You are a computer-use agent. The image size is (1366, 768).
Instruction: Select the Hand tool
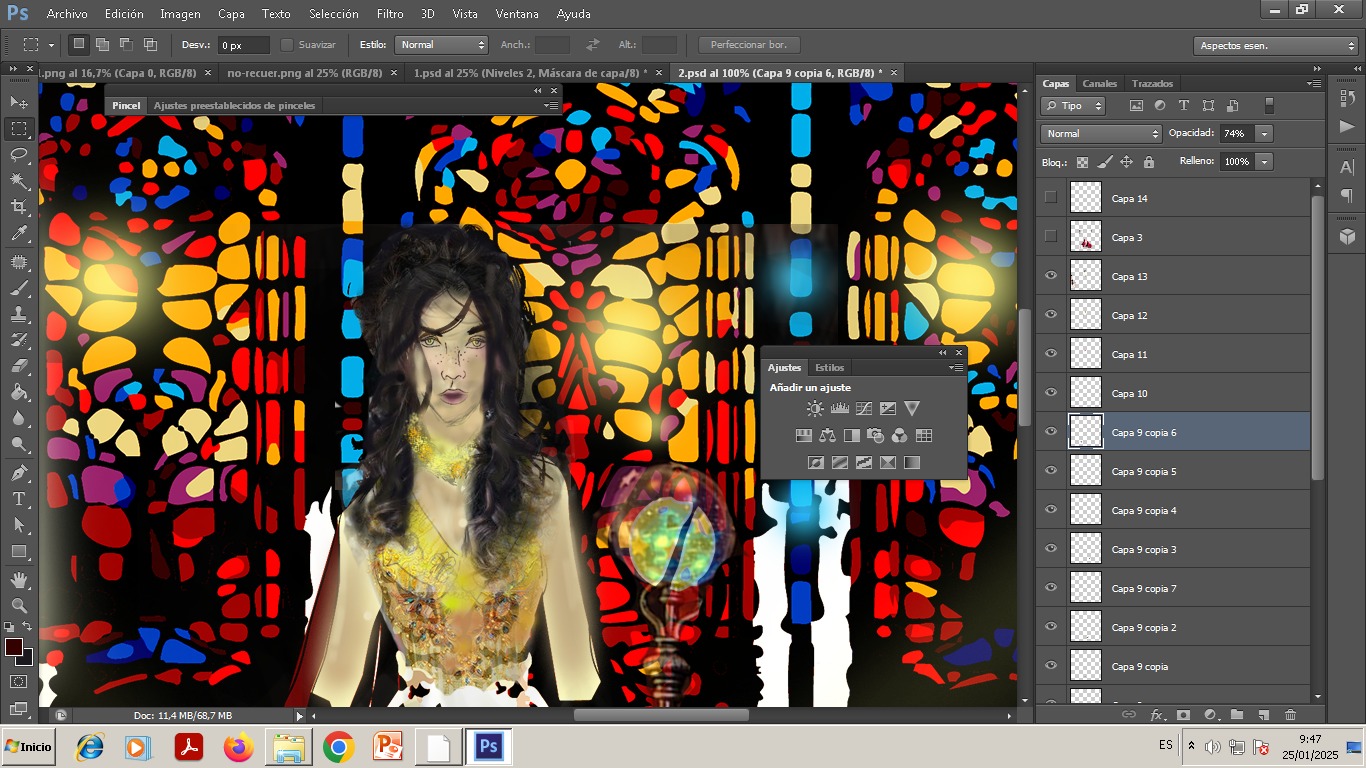tap(19, 579)
